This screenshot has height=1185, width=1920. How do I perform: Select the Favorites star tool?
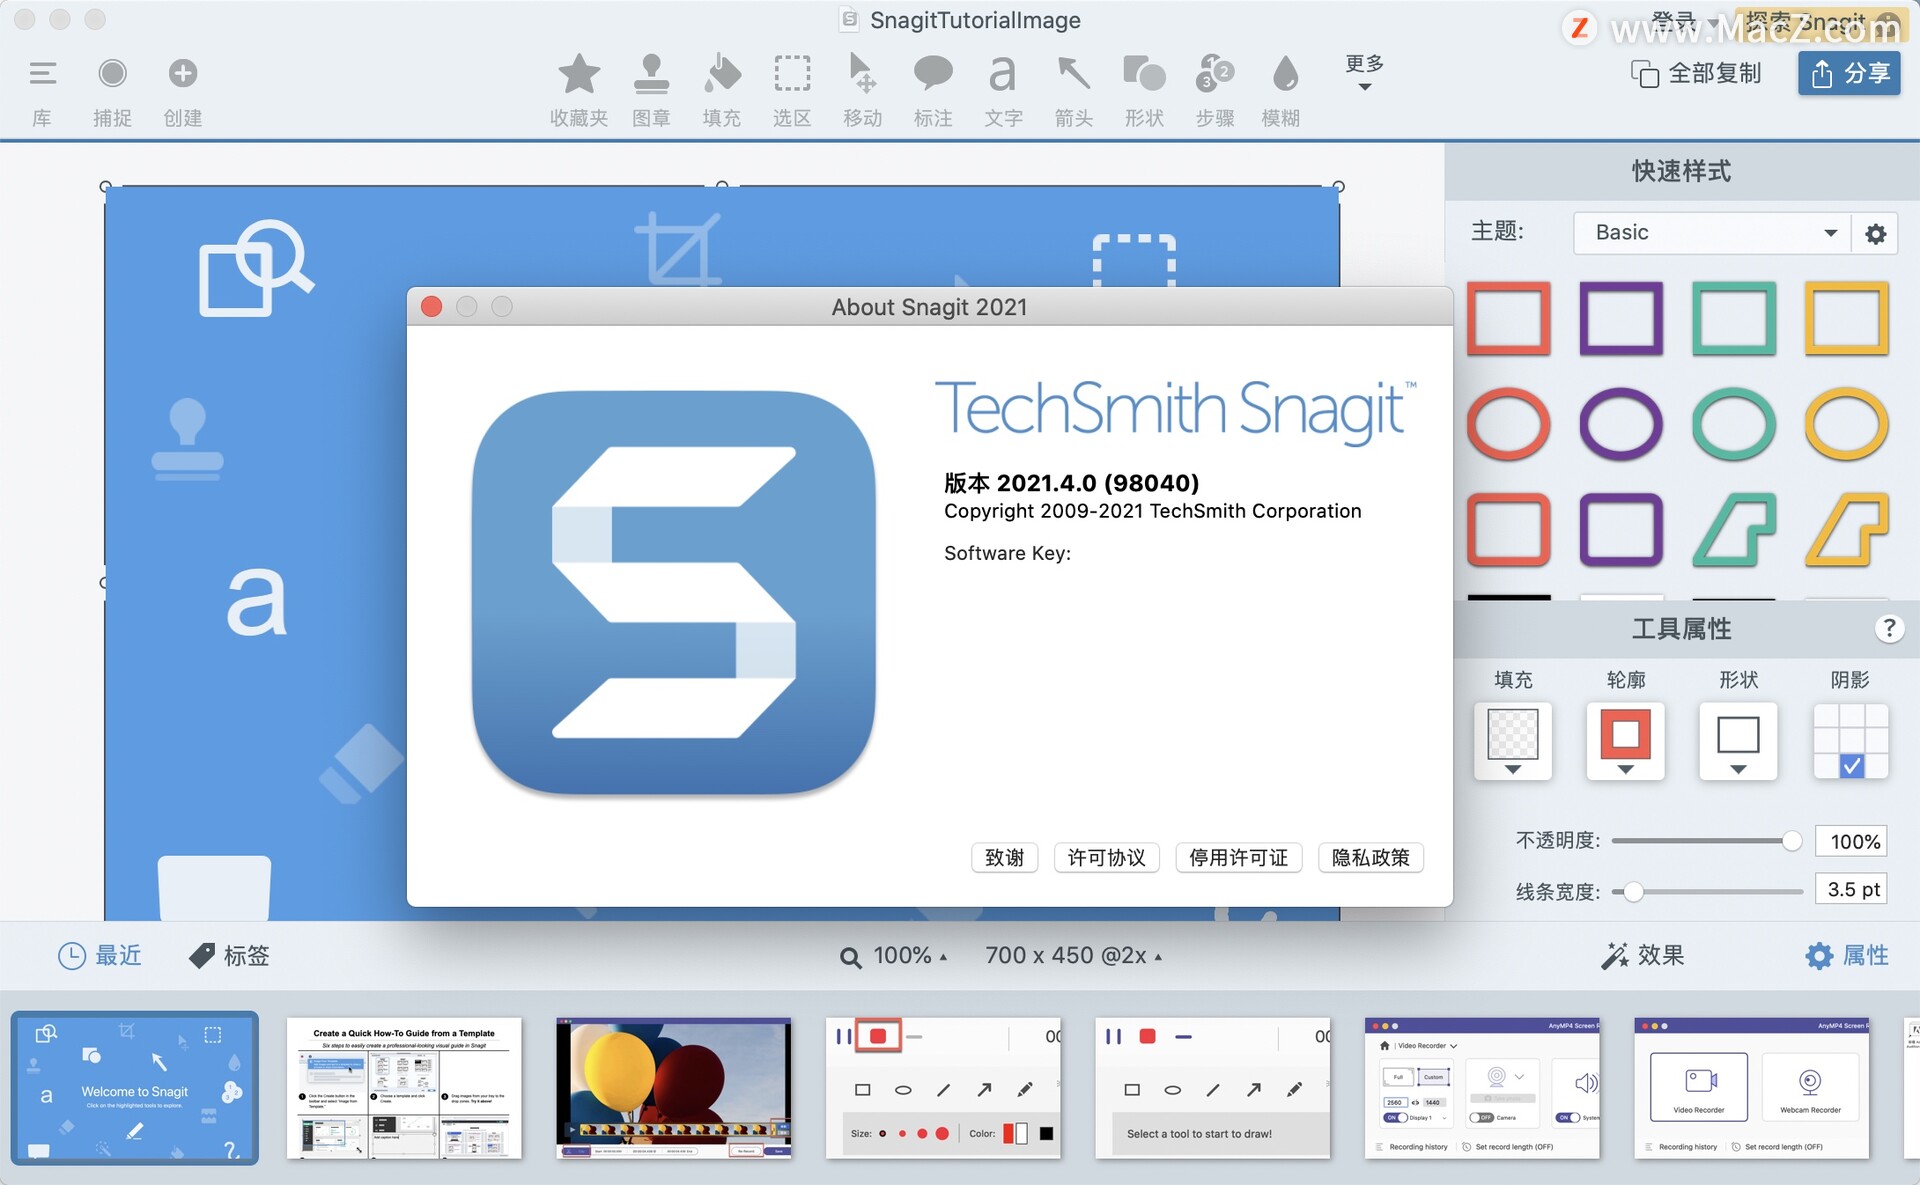579,73
